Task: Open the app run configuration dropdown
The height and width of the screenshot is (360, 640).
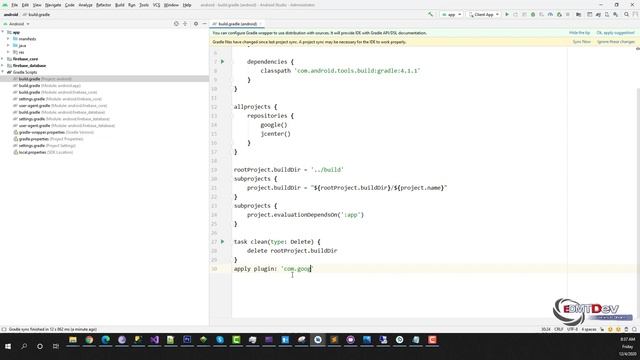Action: 451,14
